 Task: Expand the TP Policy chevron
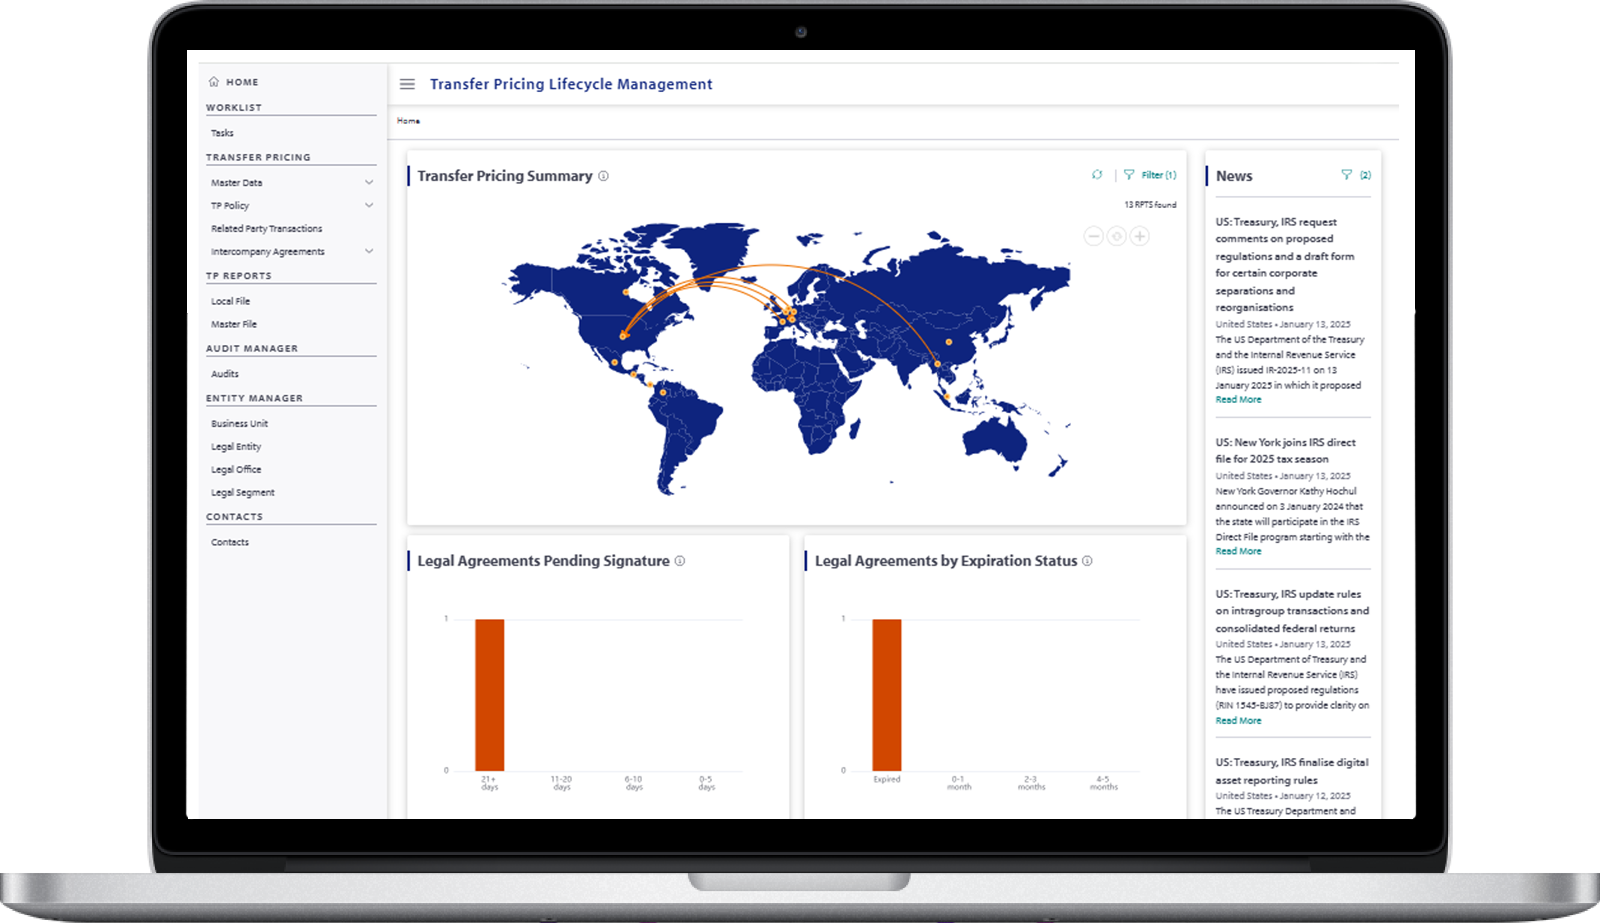(x=369, y=206)
